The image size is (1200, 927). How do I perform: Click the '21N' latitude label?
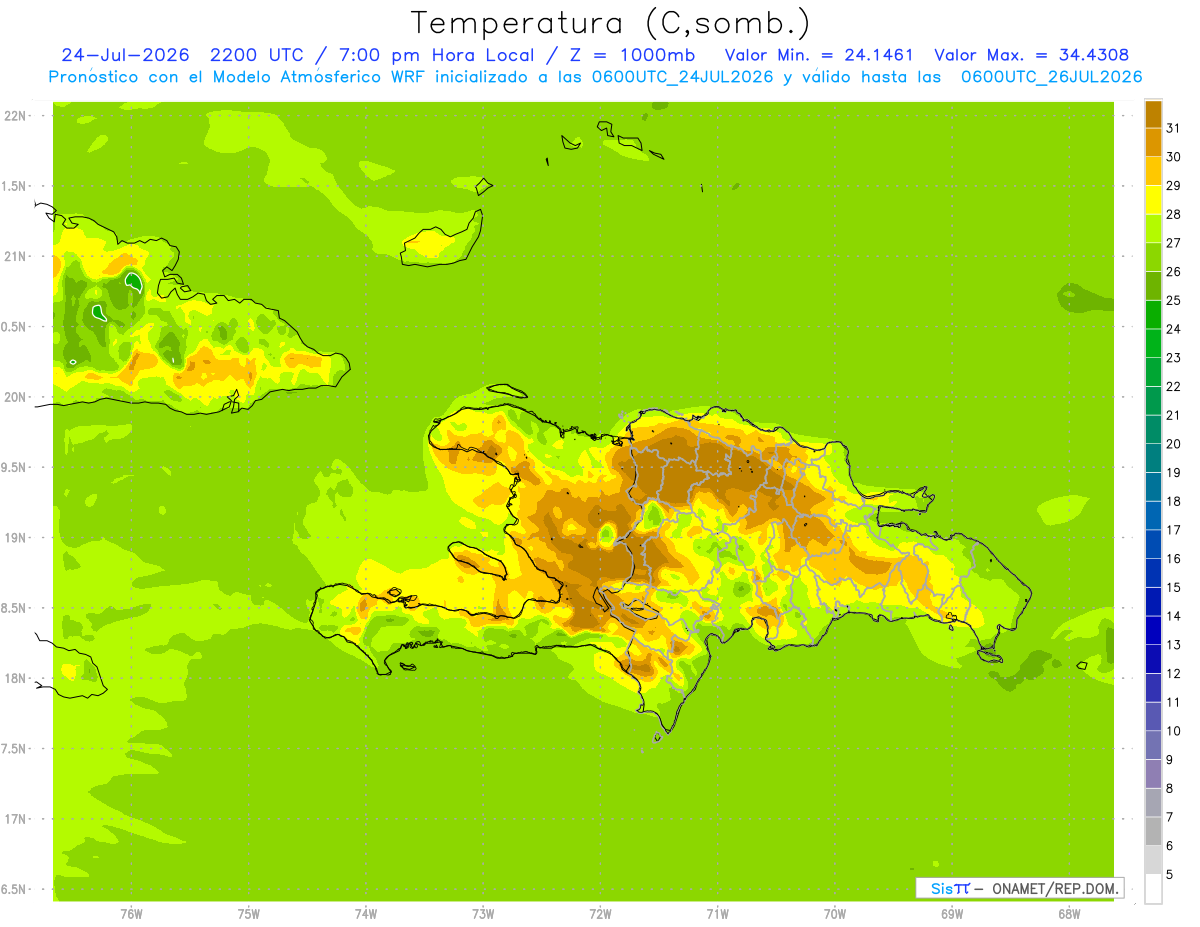[x=14, y=256]
